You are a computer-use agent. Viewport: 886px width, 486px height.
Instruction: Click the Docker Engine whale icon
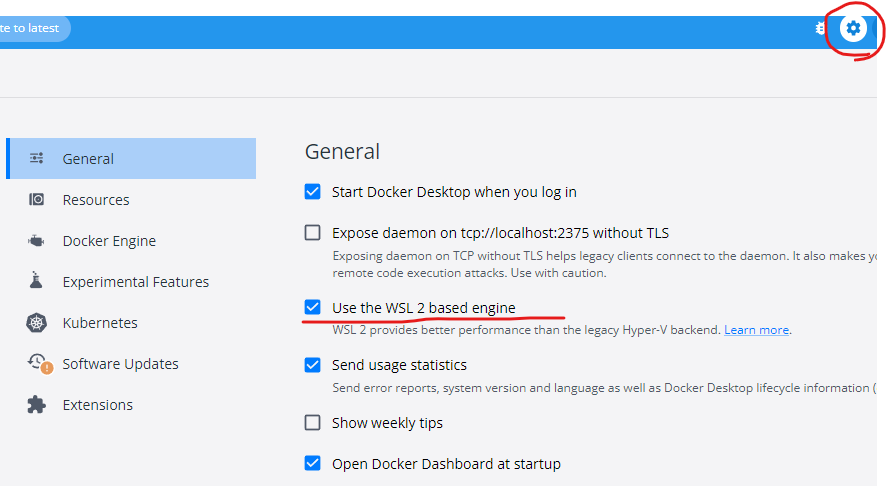pyautogui.click(x=36, y=241)
